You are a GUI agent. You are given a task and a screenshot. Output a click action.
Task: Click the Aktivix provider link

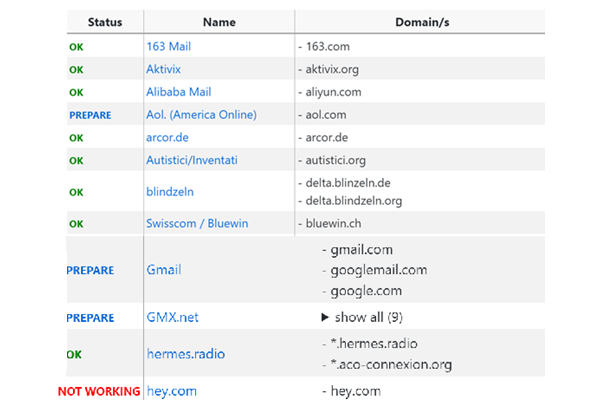point(167,68)
